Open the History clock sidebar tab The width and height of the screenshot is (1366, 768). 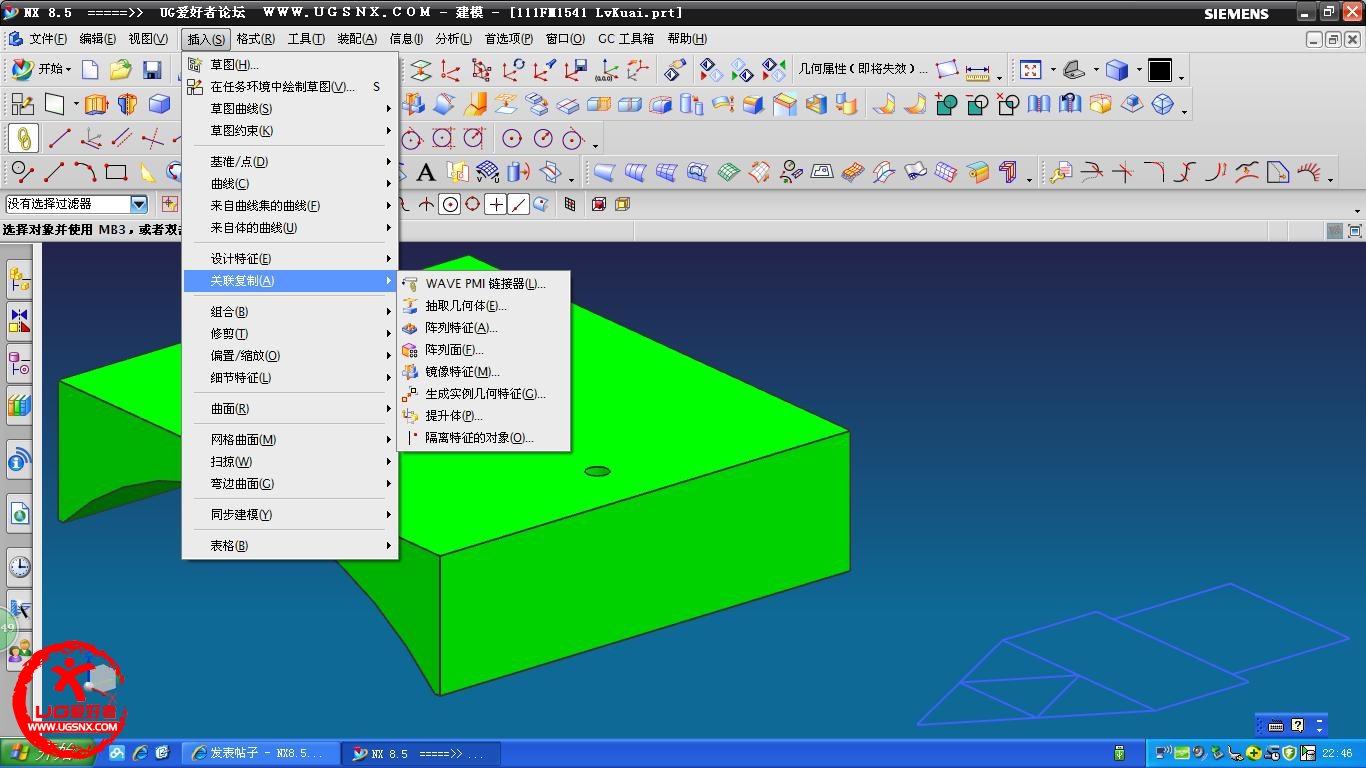(x=19, y=568)
